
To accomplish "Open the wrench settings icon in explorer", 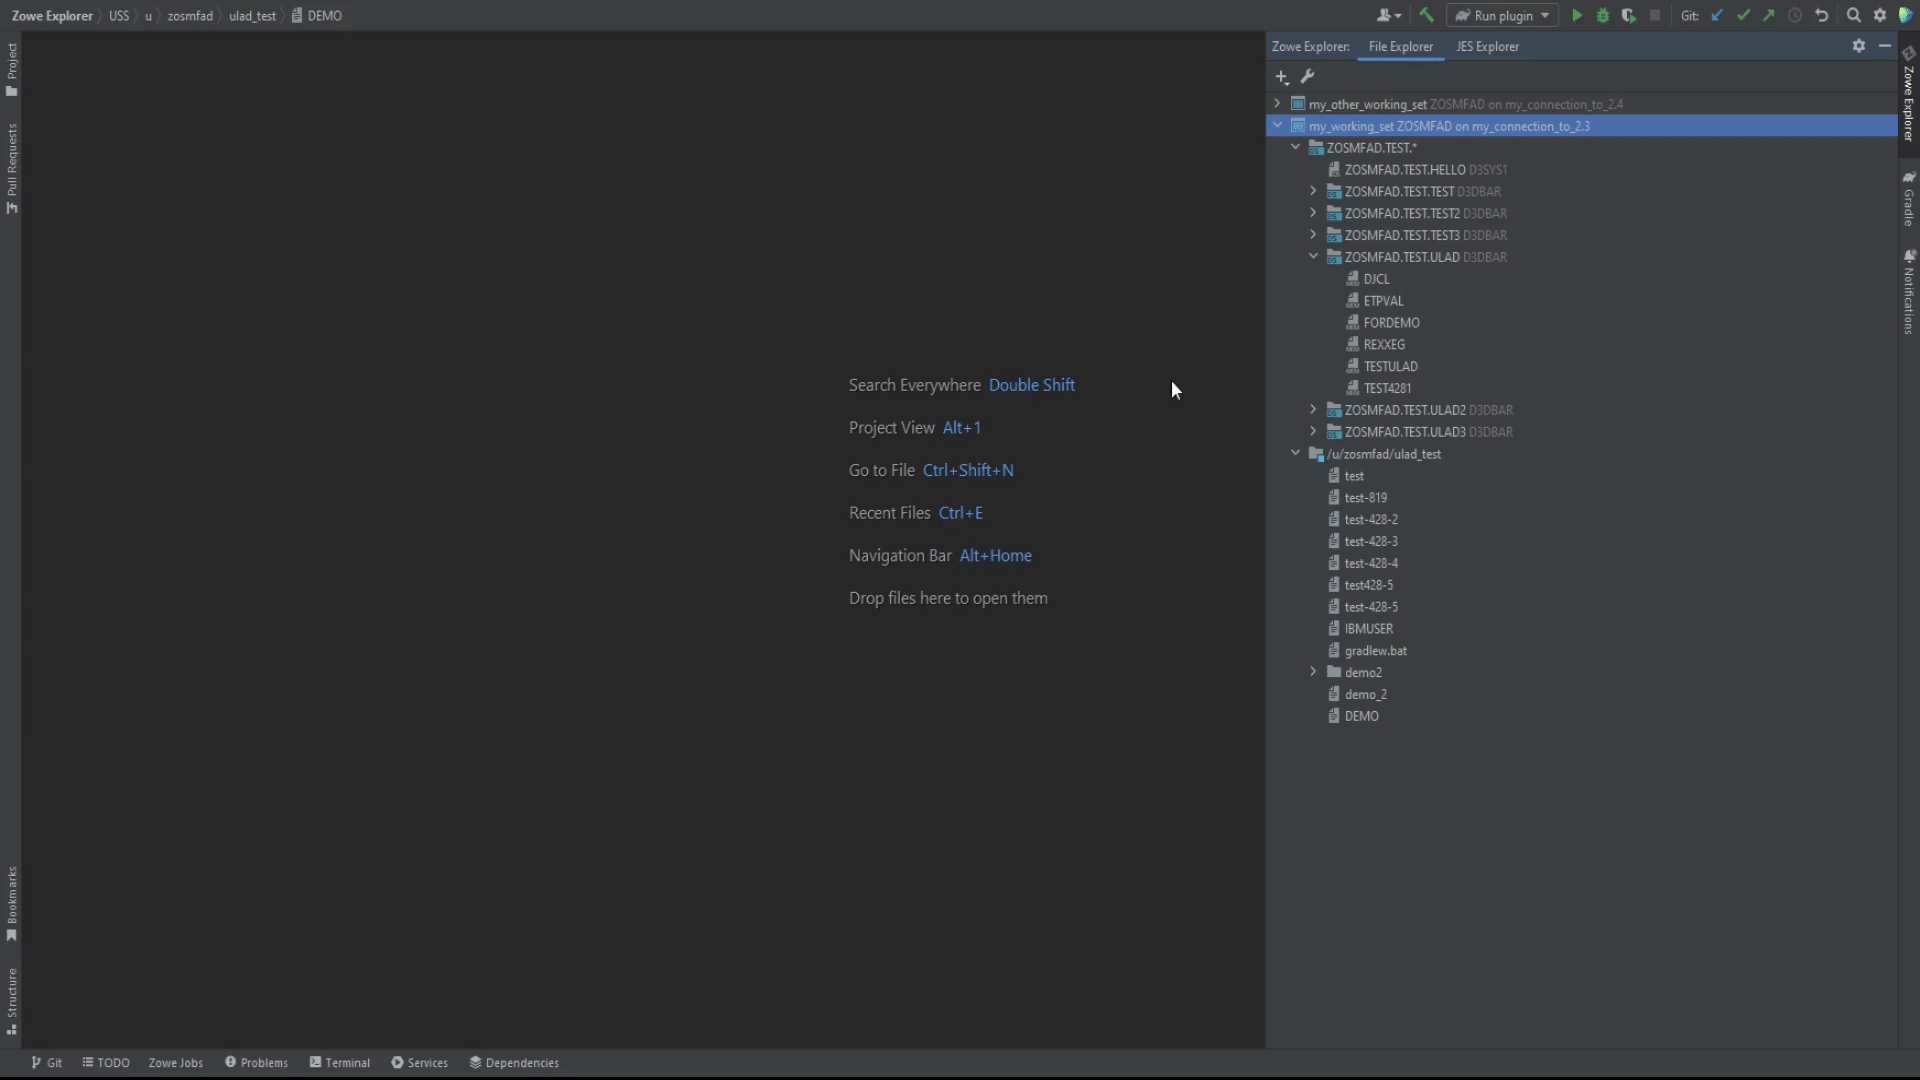I will [x=1307, y=77].
